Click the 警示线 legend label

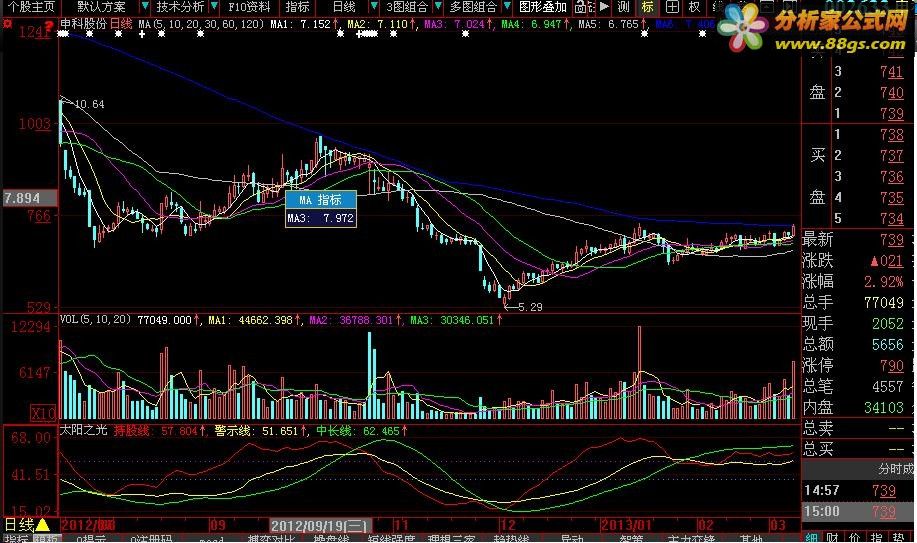coord(233,431)
